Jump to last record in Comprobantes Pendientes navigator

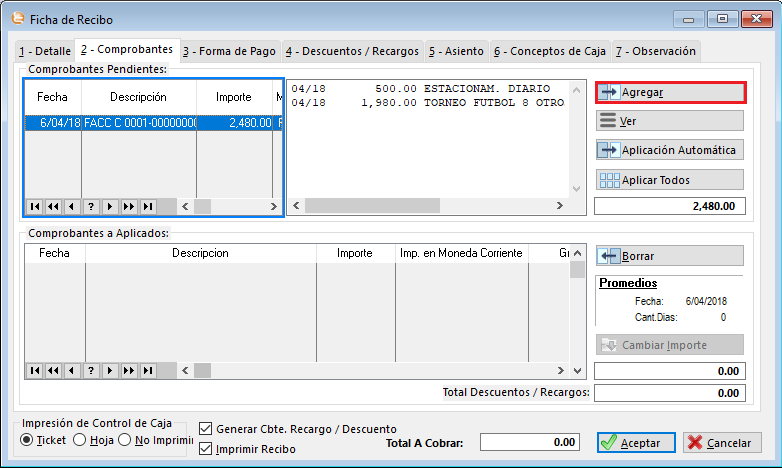click(x=148, y=206)
